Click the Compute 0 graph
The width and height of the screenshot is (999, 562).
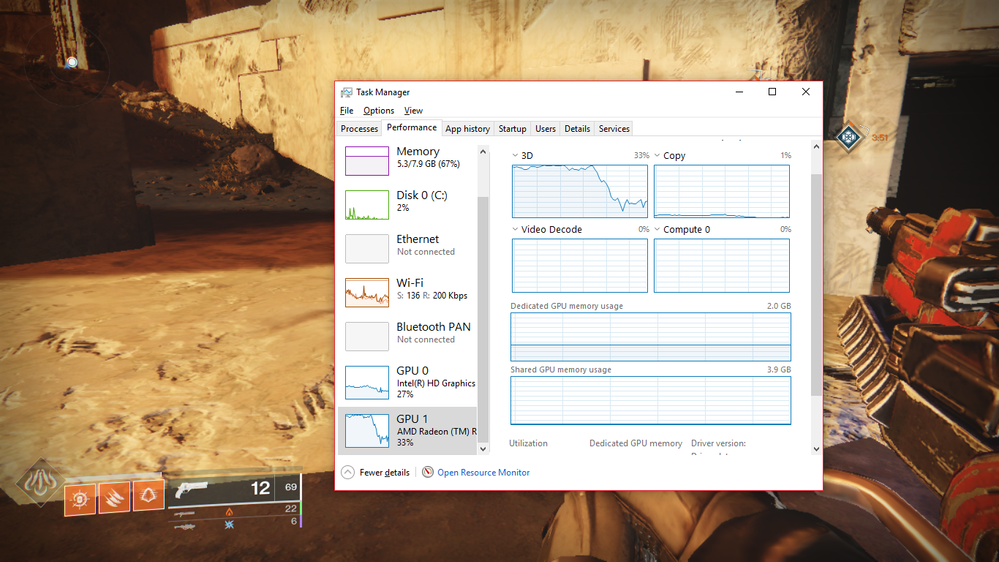click(722, 266)
